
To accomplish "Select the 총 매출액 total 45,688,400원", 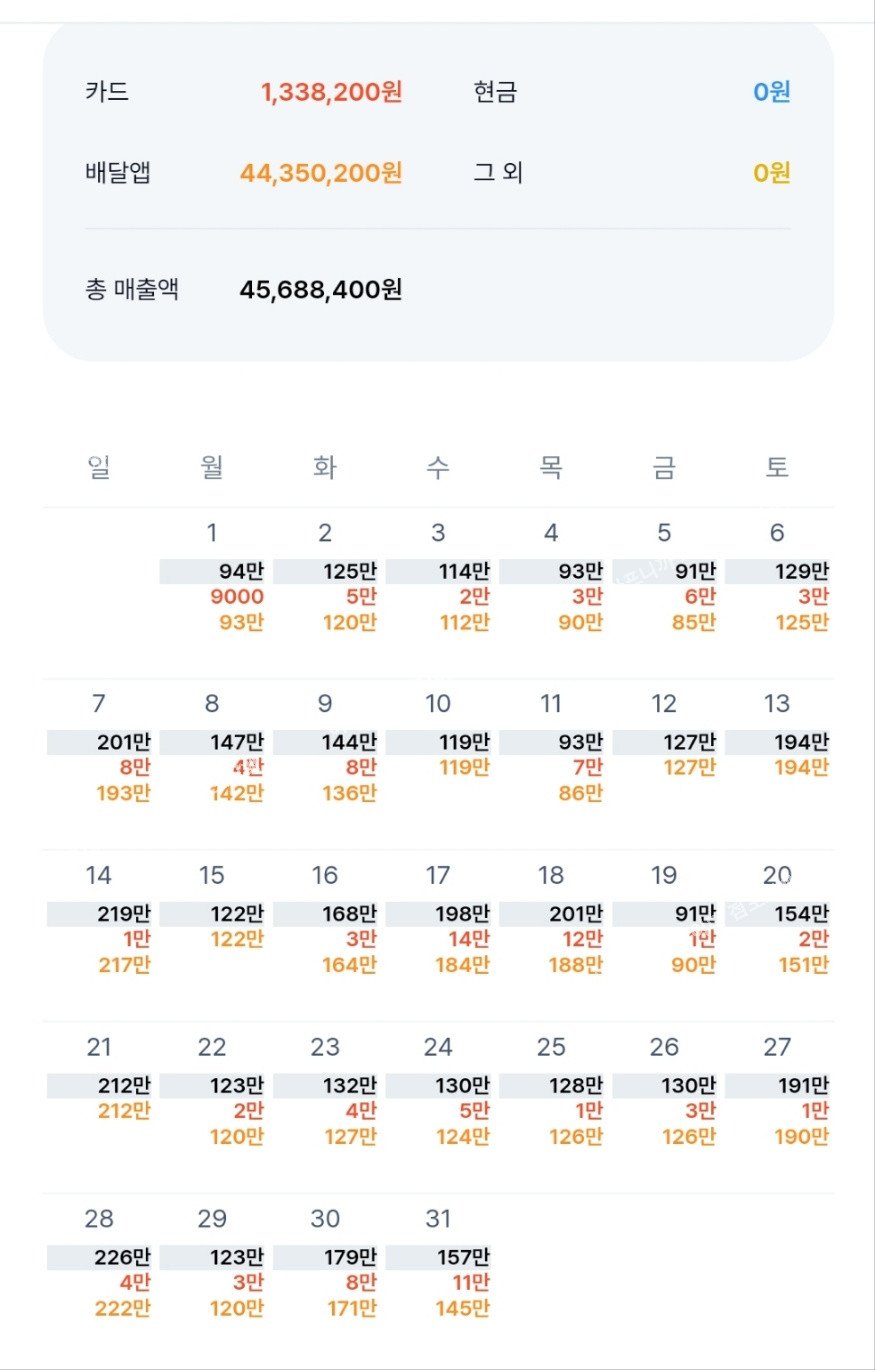I will (x=321, y=290).
